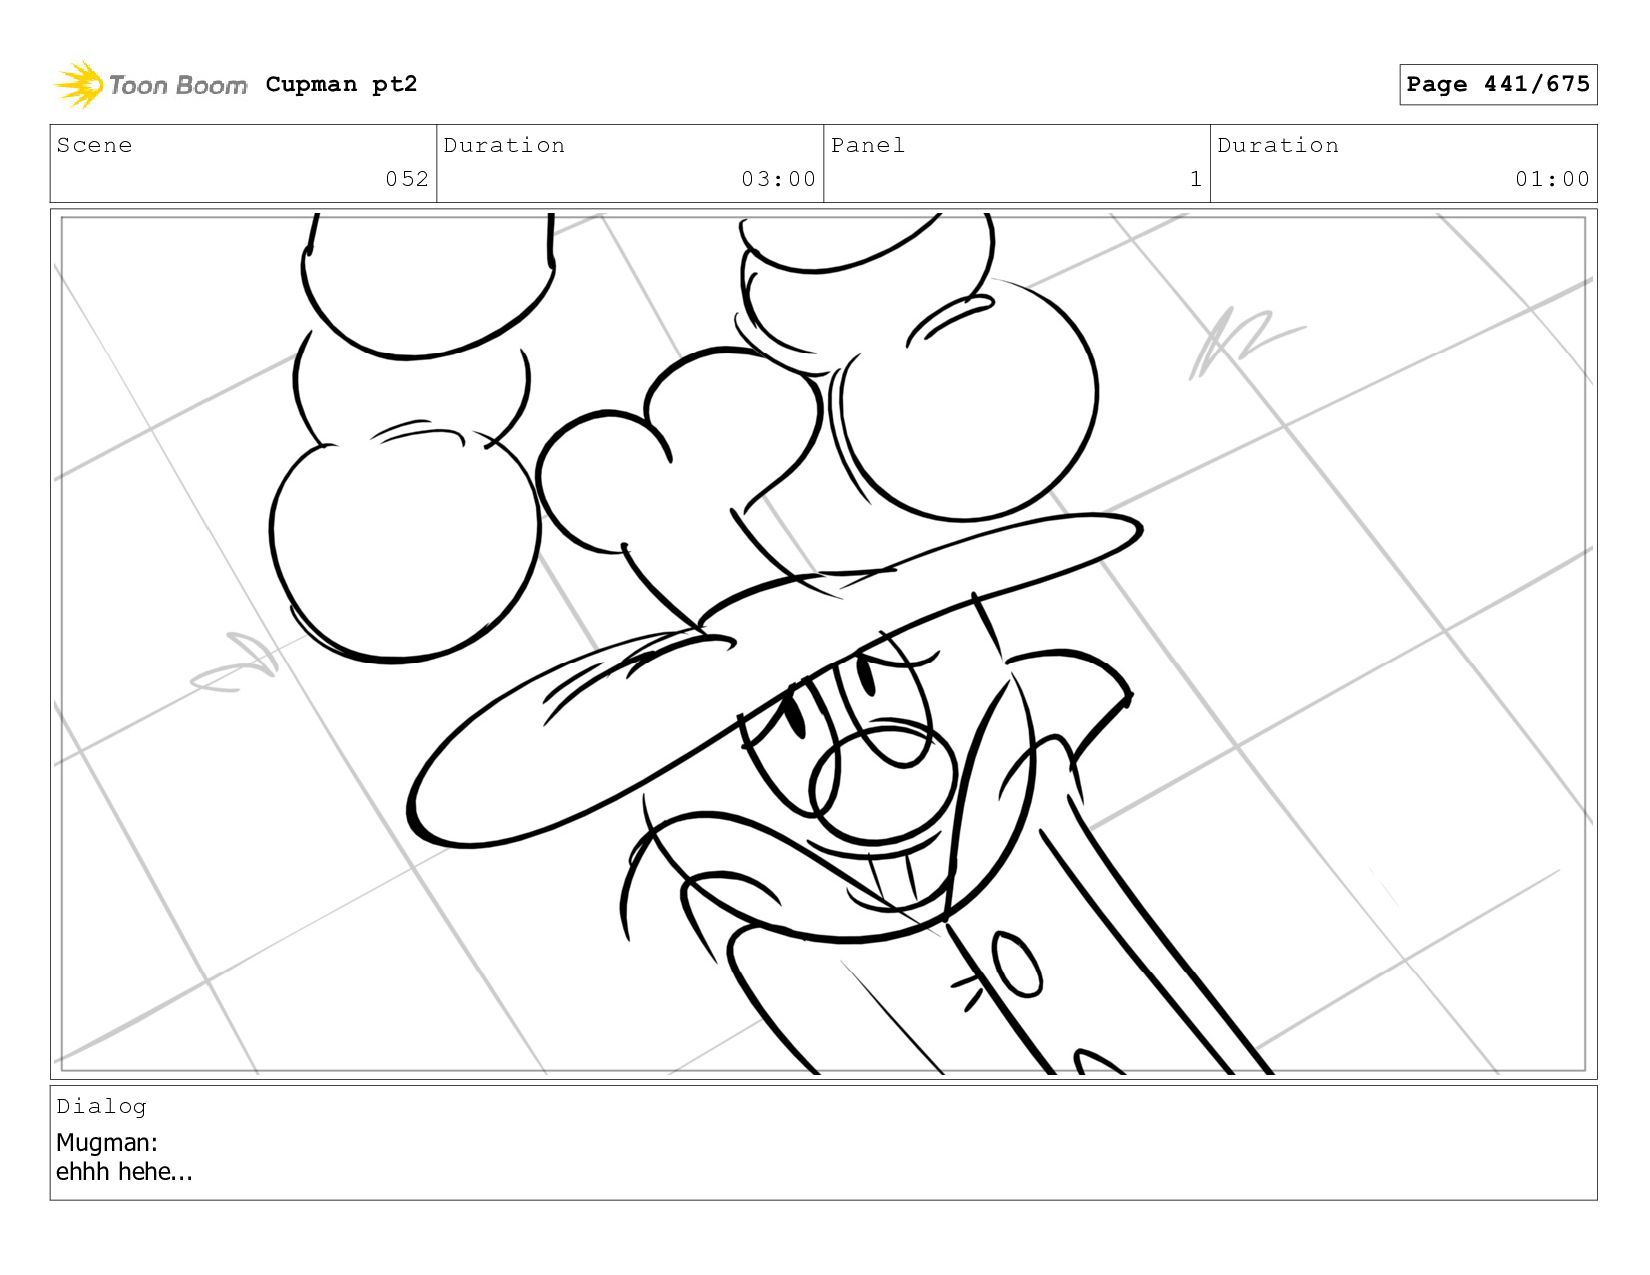The height and width of the screenshot is (1275, 1650).
Task: Click the dialog line 'ehhh hehe...'
Action: (124, 1171)
